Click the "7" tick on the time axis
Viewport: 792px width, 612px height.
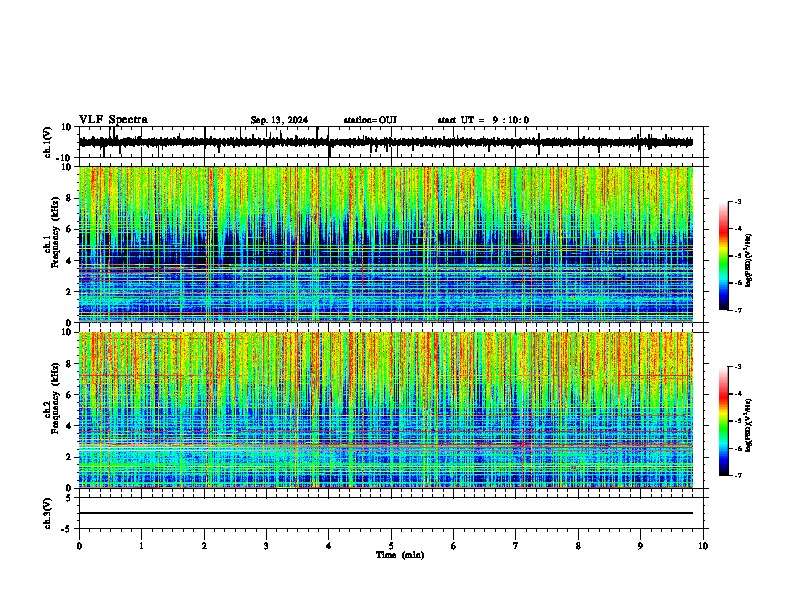point(516,546)
